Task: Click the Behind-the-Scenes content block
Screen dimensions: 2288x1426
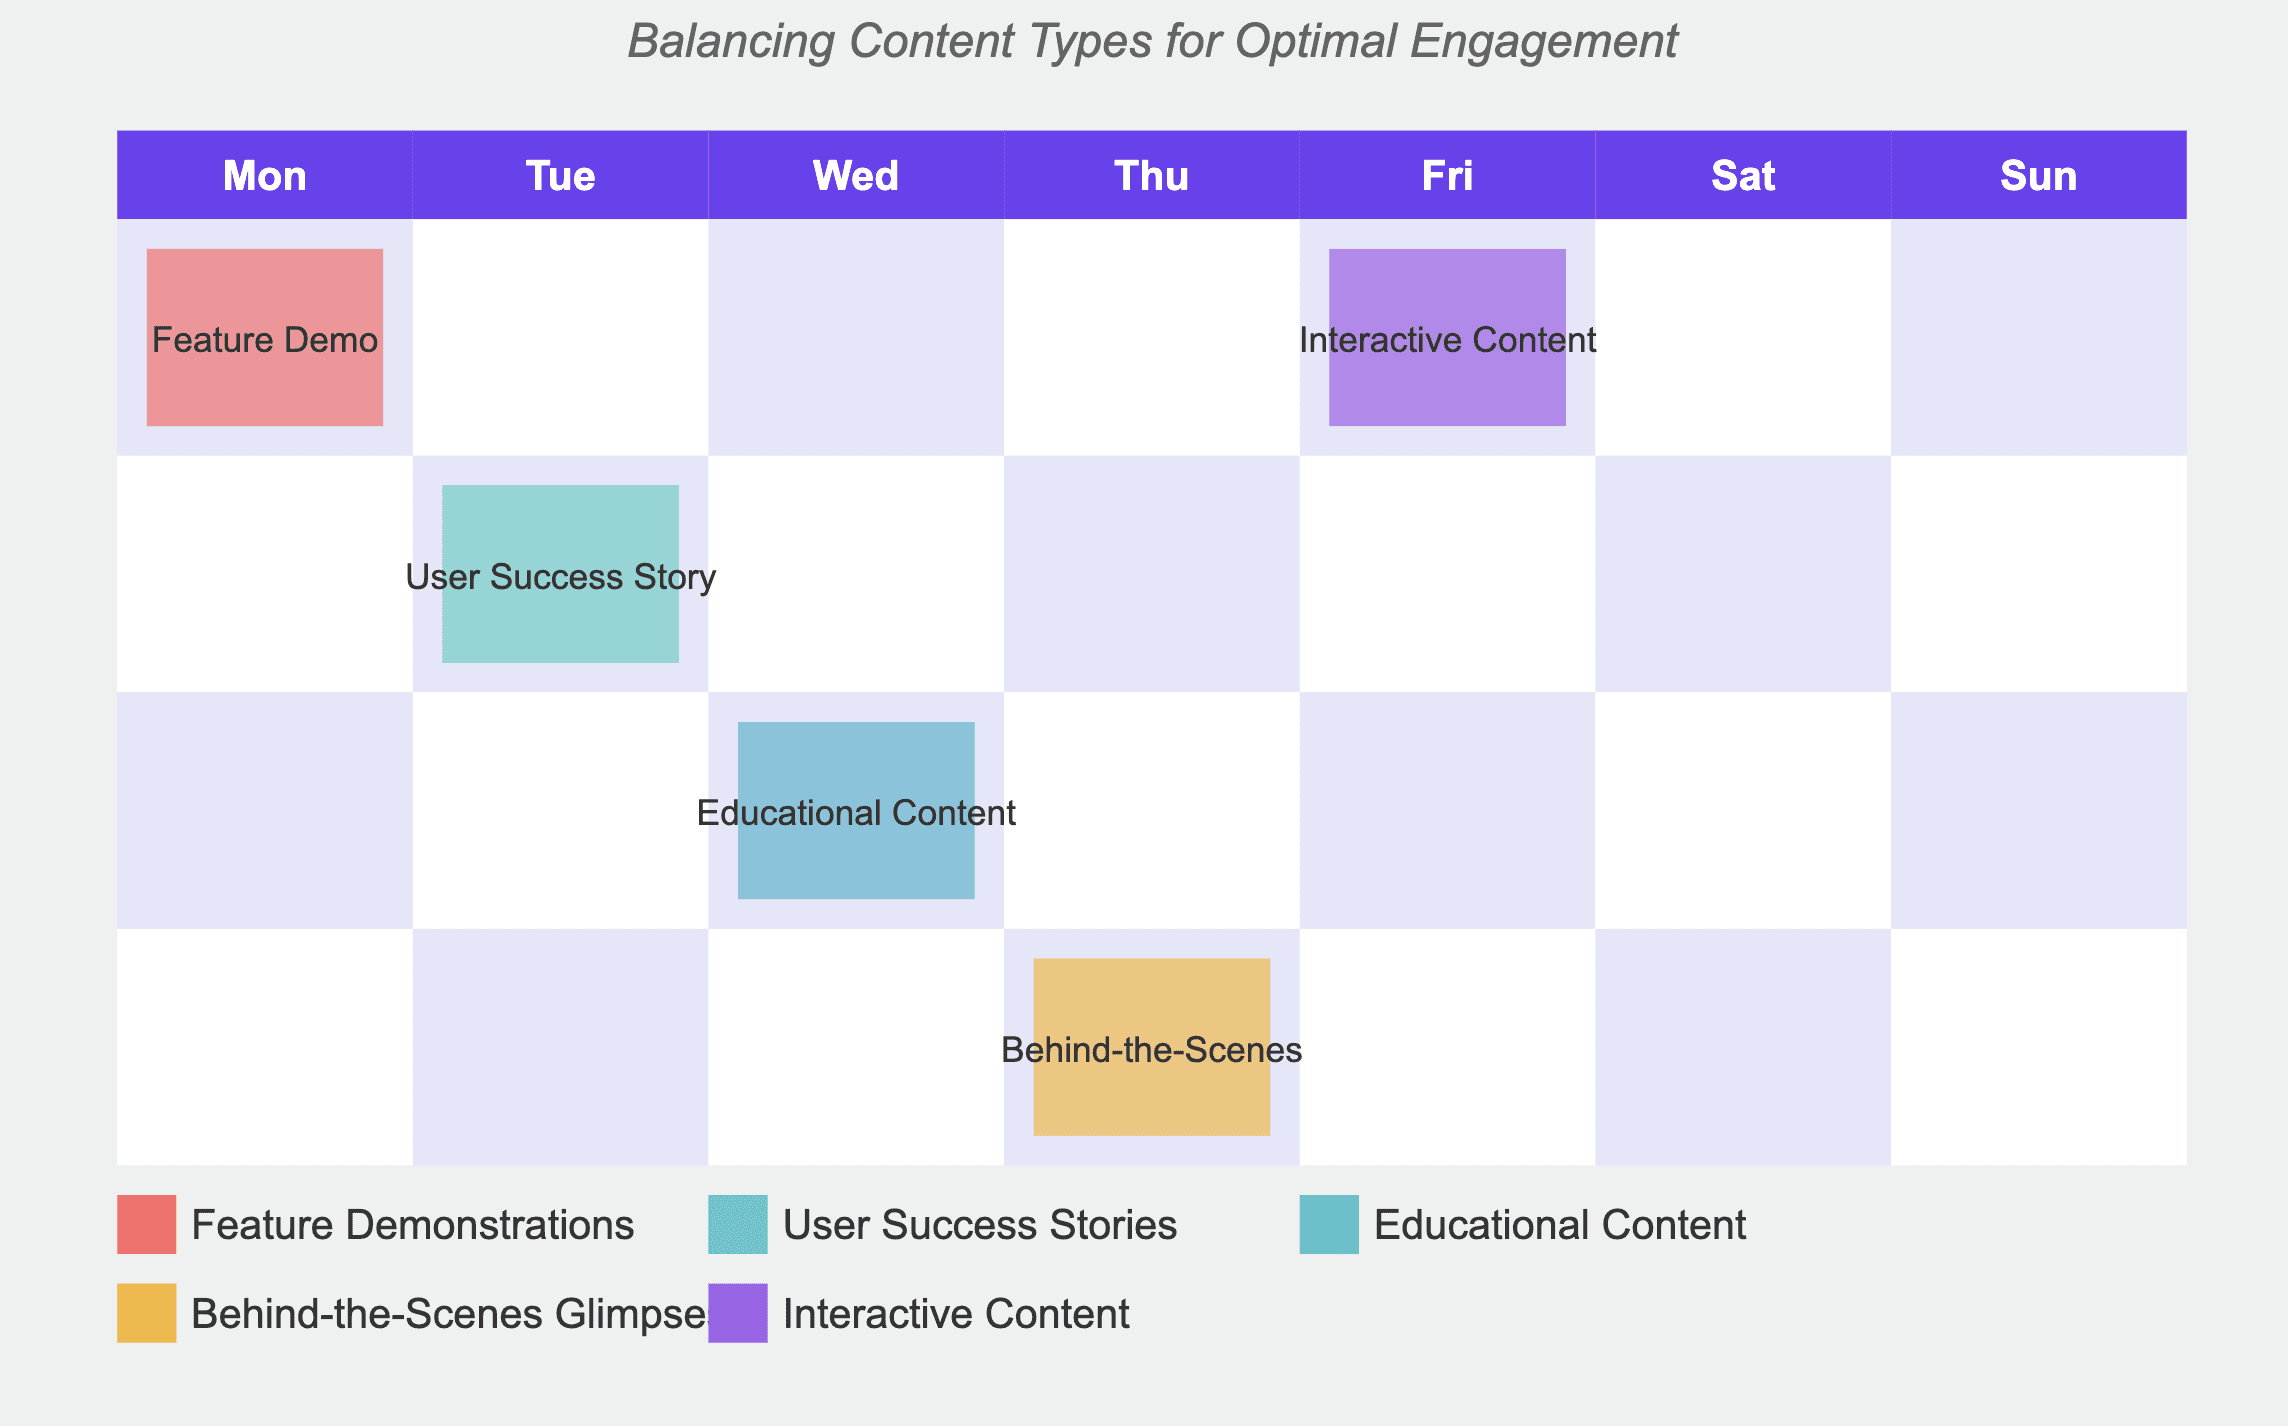Action: coord(1150,1046)
